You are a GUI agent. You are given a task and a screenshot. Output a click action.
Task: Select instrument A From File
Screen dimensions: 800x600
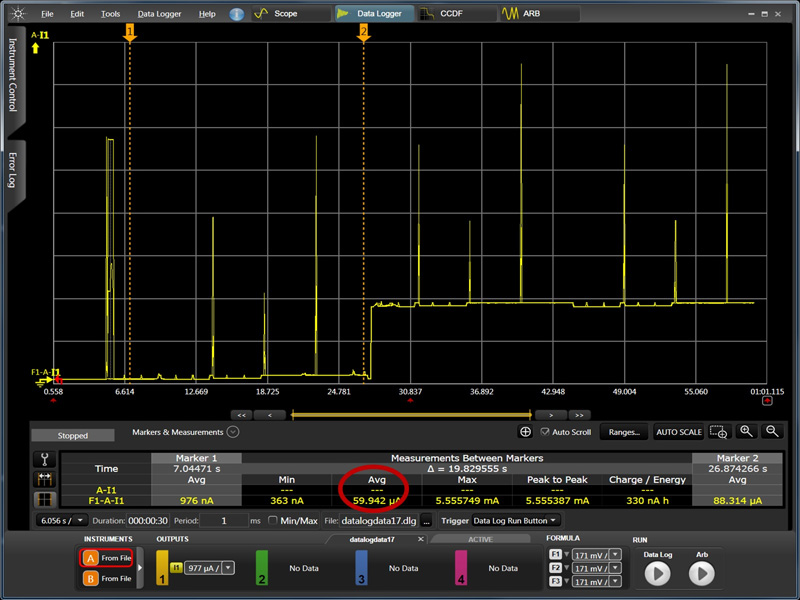tap(107, 558)
